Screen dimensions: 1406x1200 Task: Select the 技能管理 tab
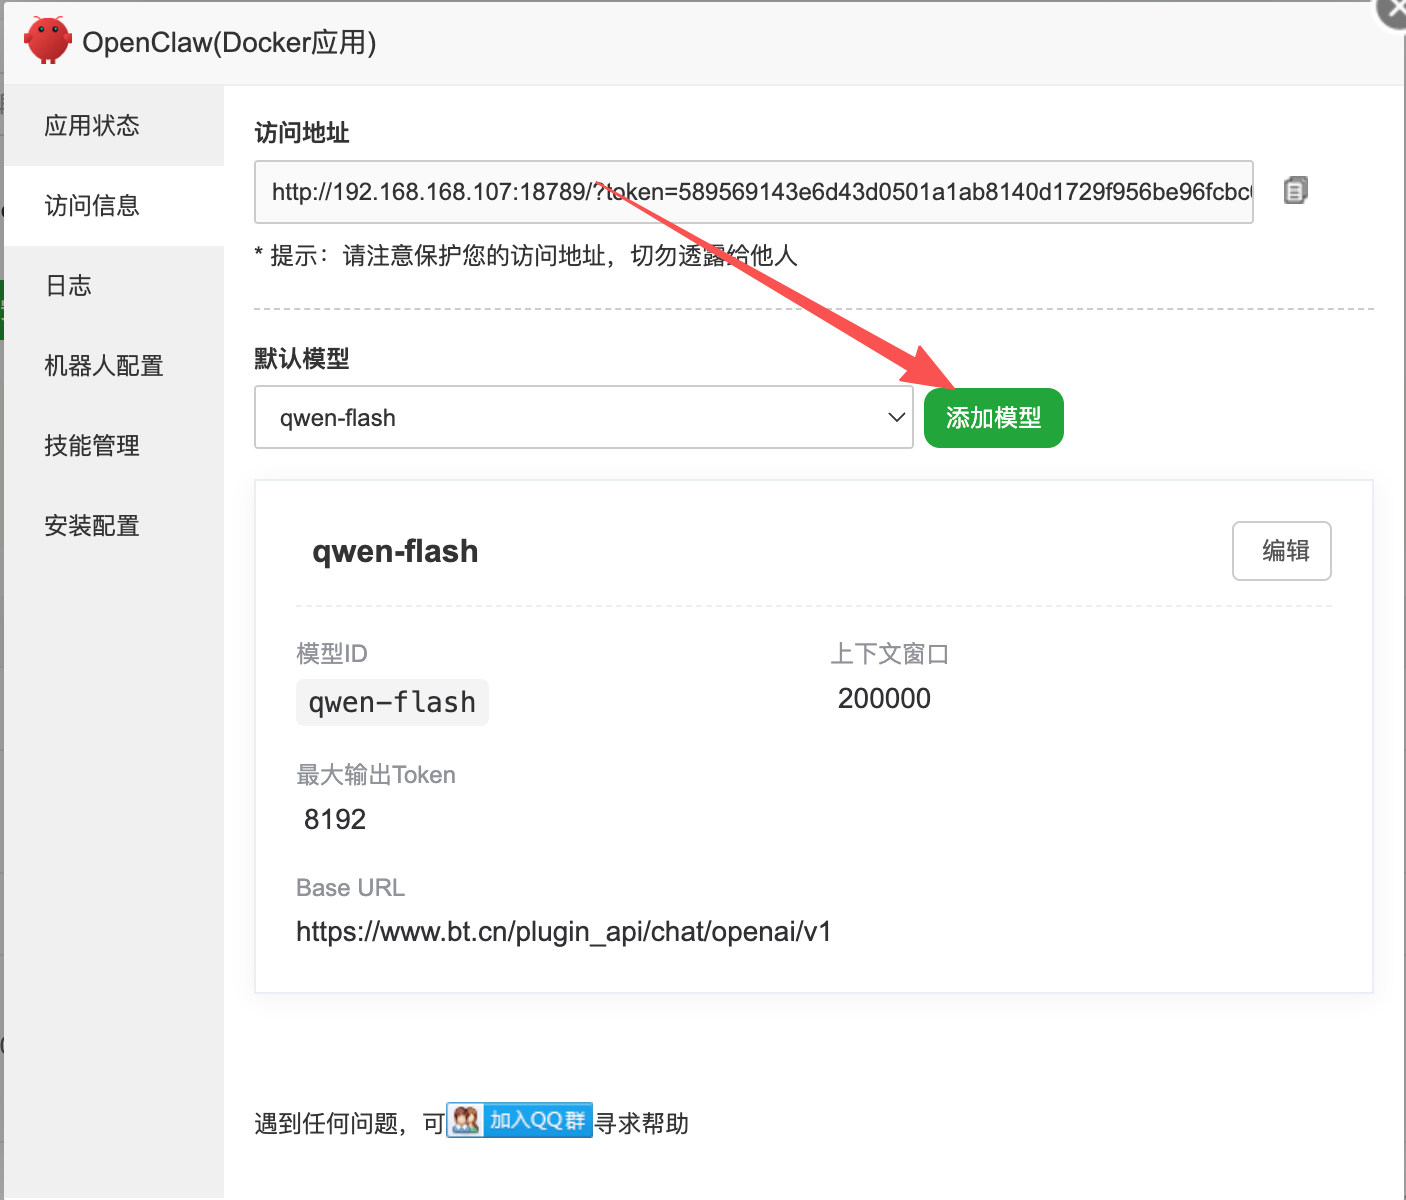coord(92,446)
